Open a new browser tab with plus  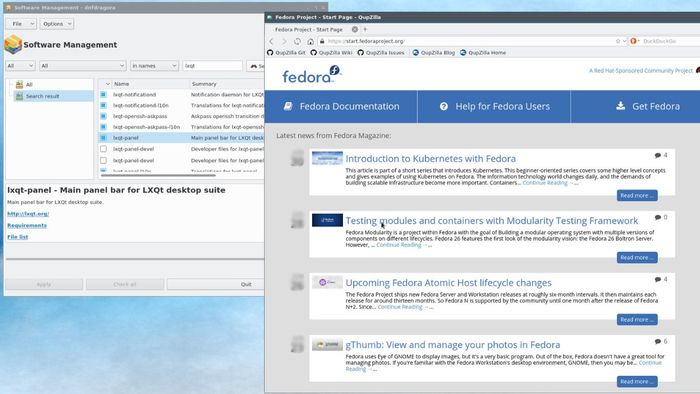[365, 29]
